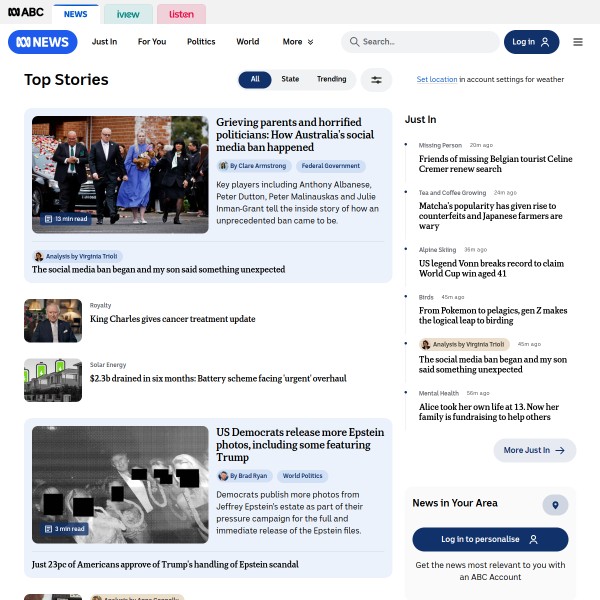Switch filter to State
This screenshot has width=600, height=600.
pos(290,79)
